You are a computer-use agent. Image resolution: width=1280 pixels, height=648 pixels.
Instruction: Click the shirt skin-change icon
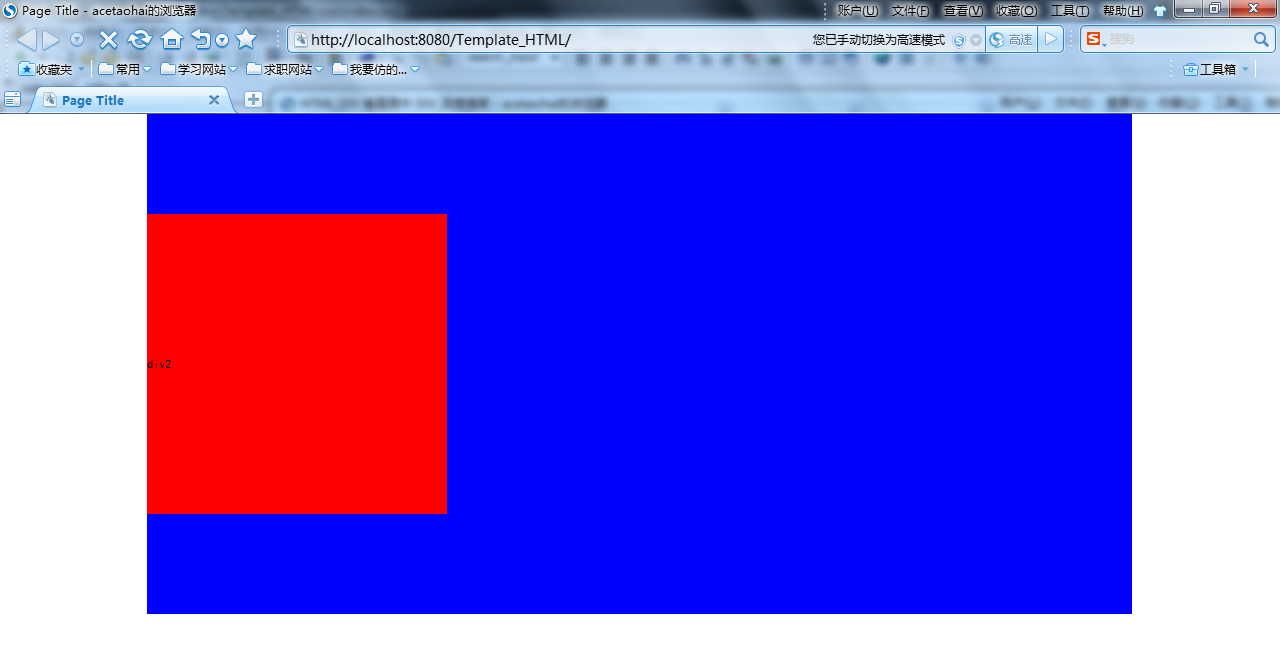(1160, 11)
